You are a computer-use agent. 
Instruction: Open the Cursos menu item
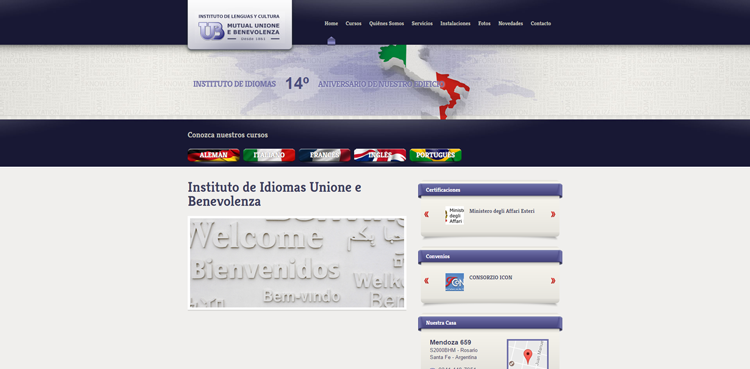[x=353, y=23]
